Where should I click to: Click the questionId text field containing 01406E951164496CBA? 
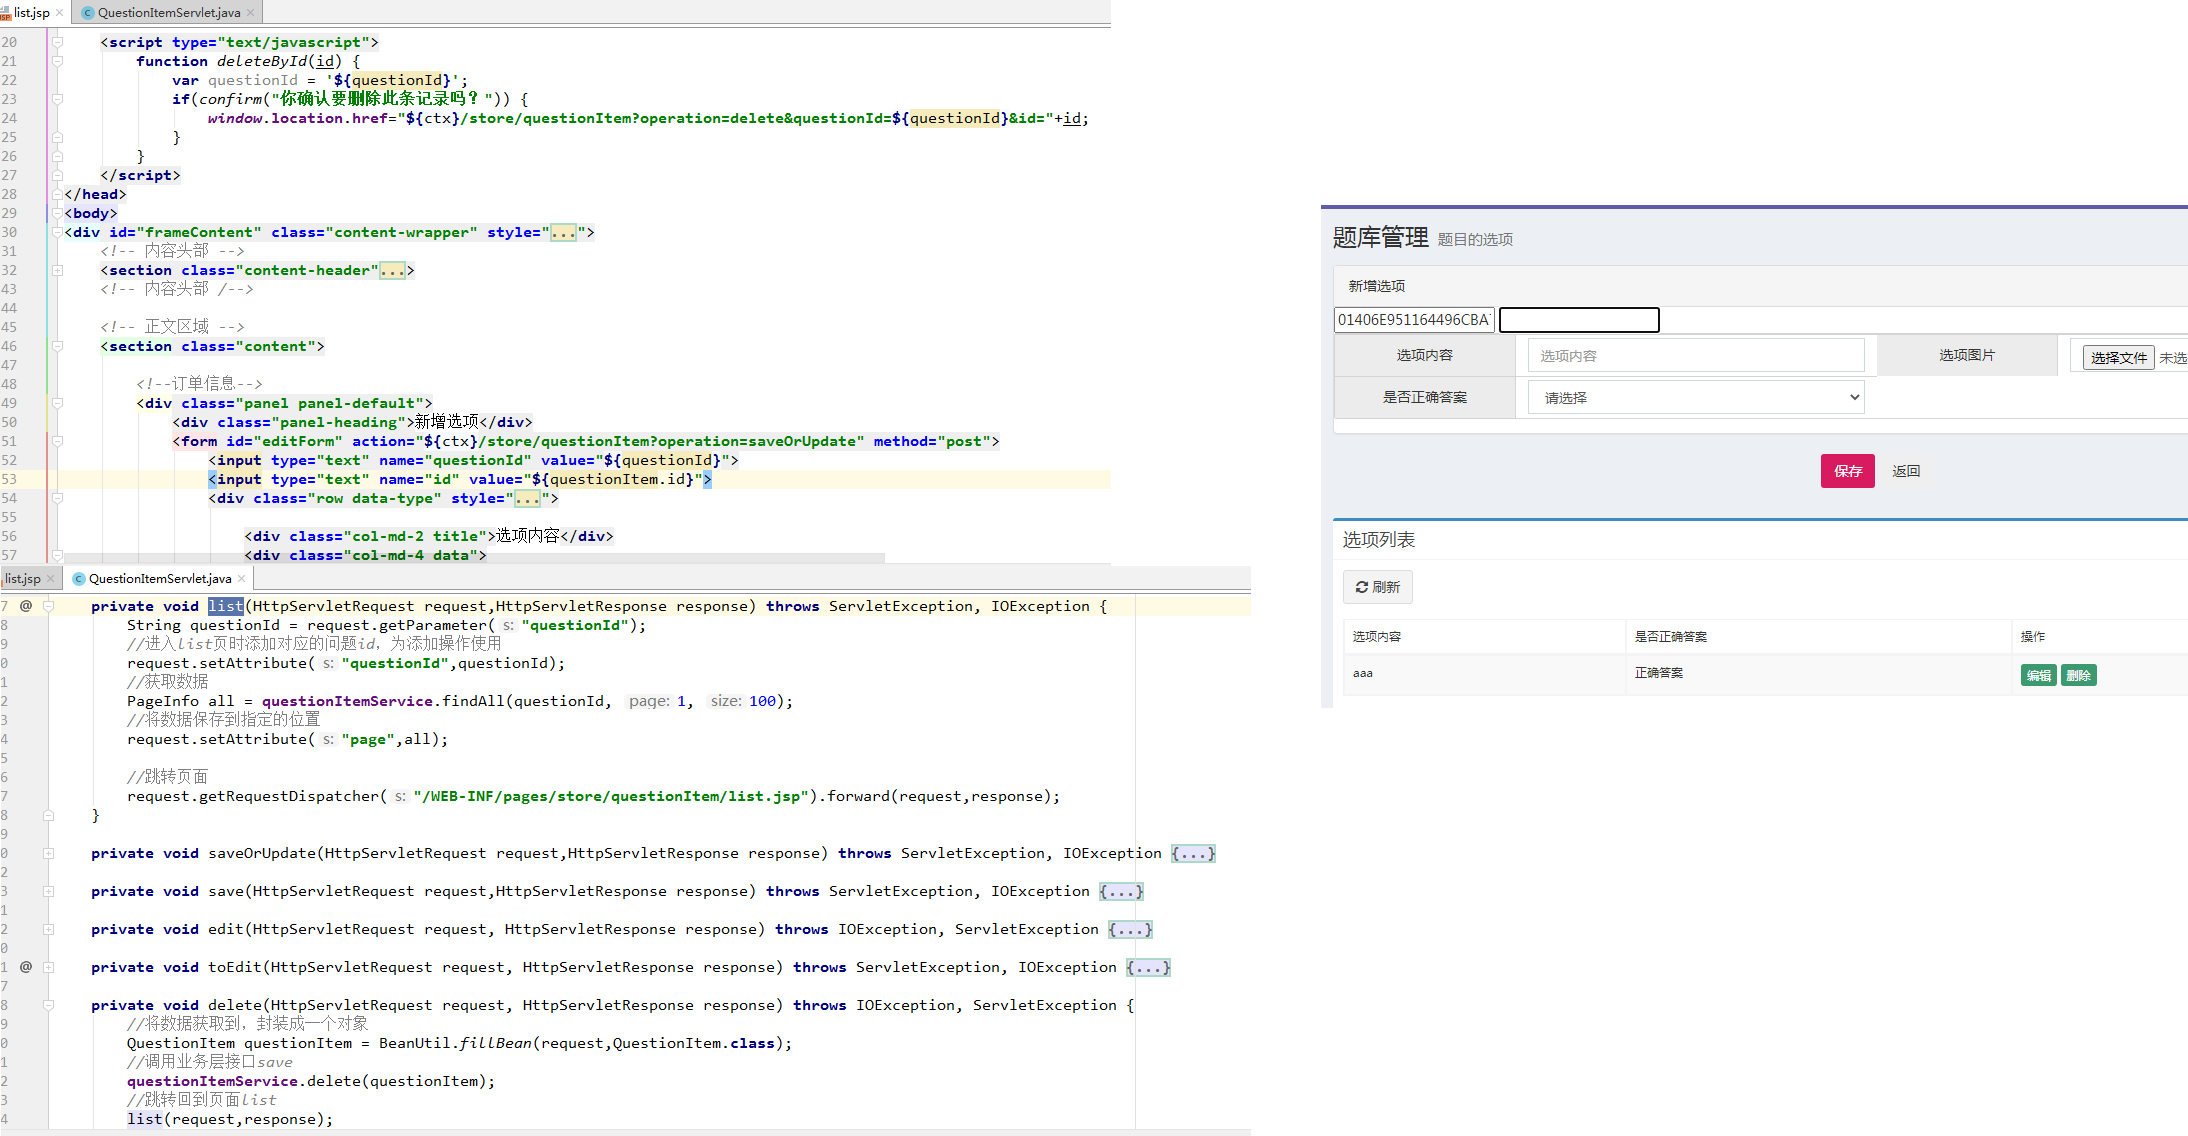pos(1414,320)
